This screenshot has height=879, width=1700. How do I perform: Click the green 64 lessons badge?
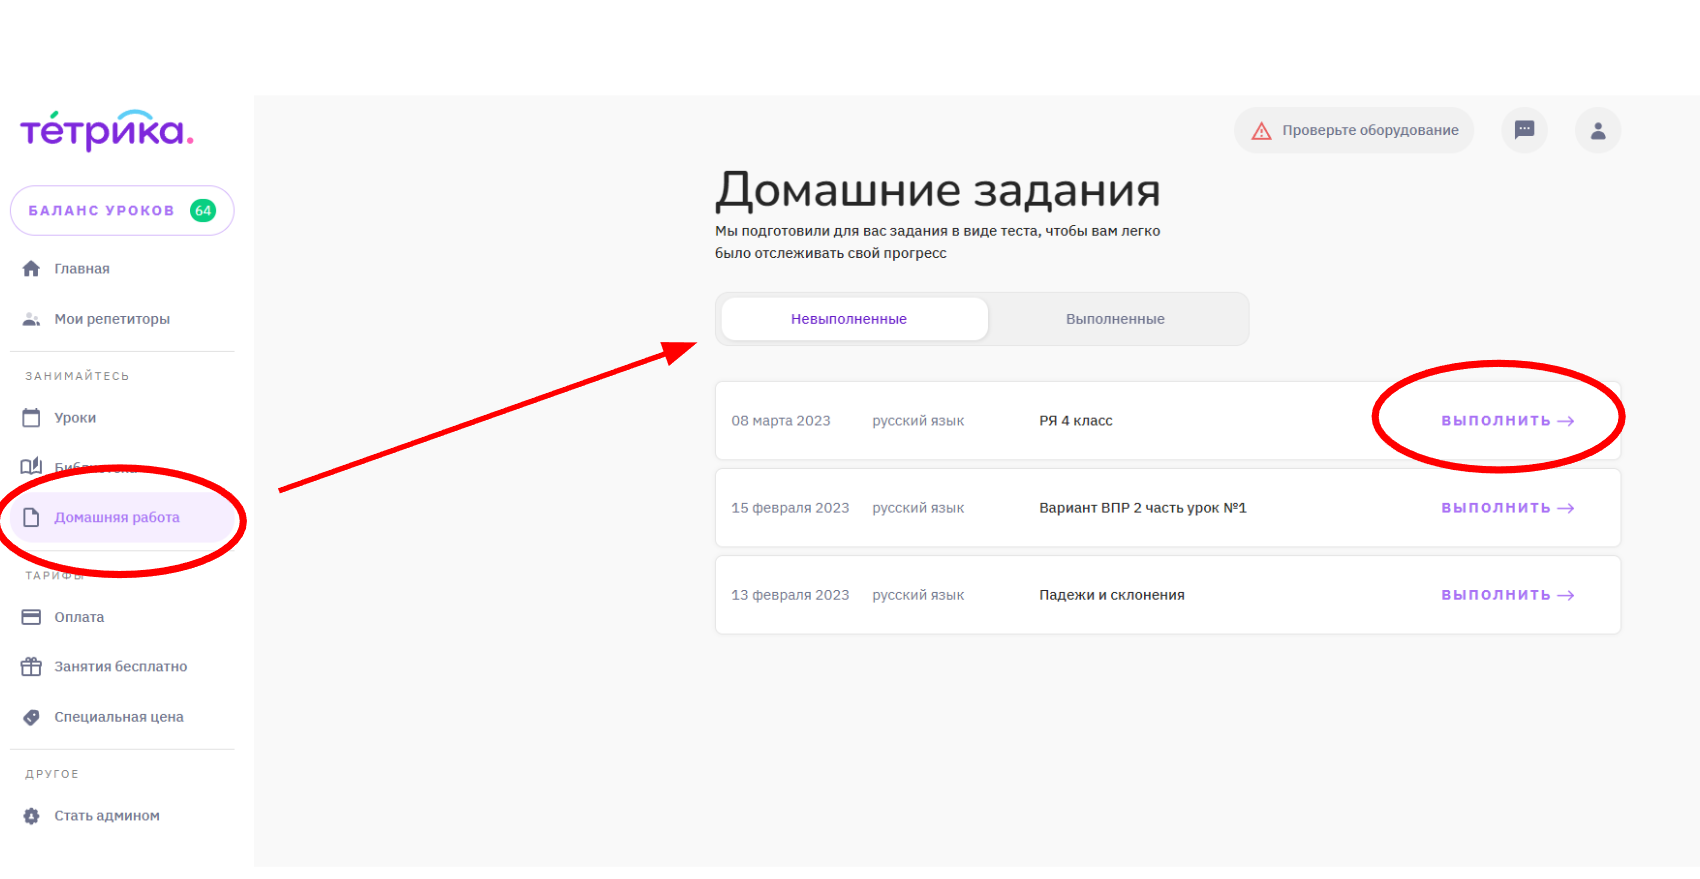(x=203, y=211)
